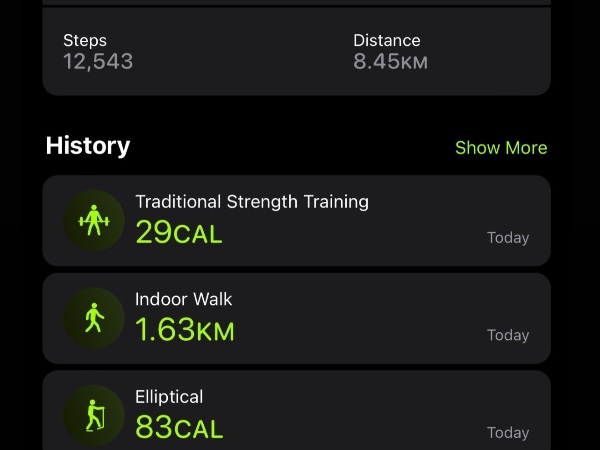Click Today on the Indoor Walk row
This screenshot has height=450, width=600.
[507, 335]
